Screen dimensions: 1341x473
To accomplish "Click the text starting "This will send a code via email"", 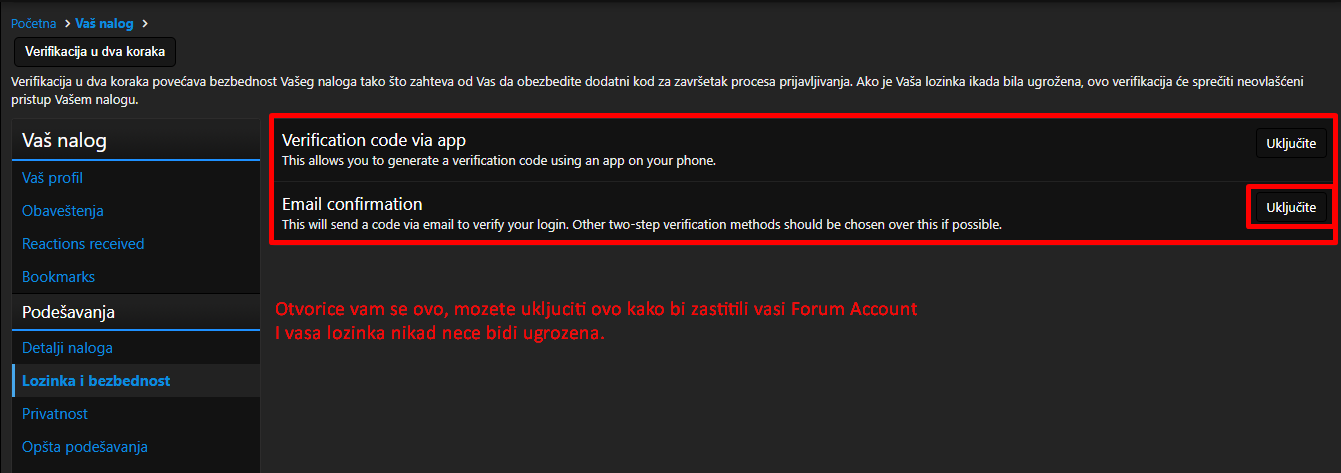I will point(642,224).
